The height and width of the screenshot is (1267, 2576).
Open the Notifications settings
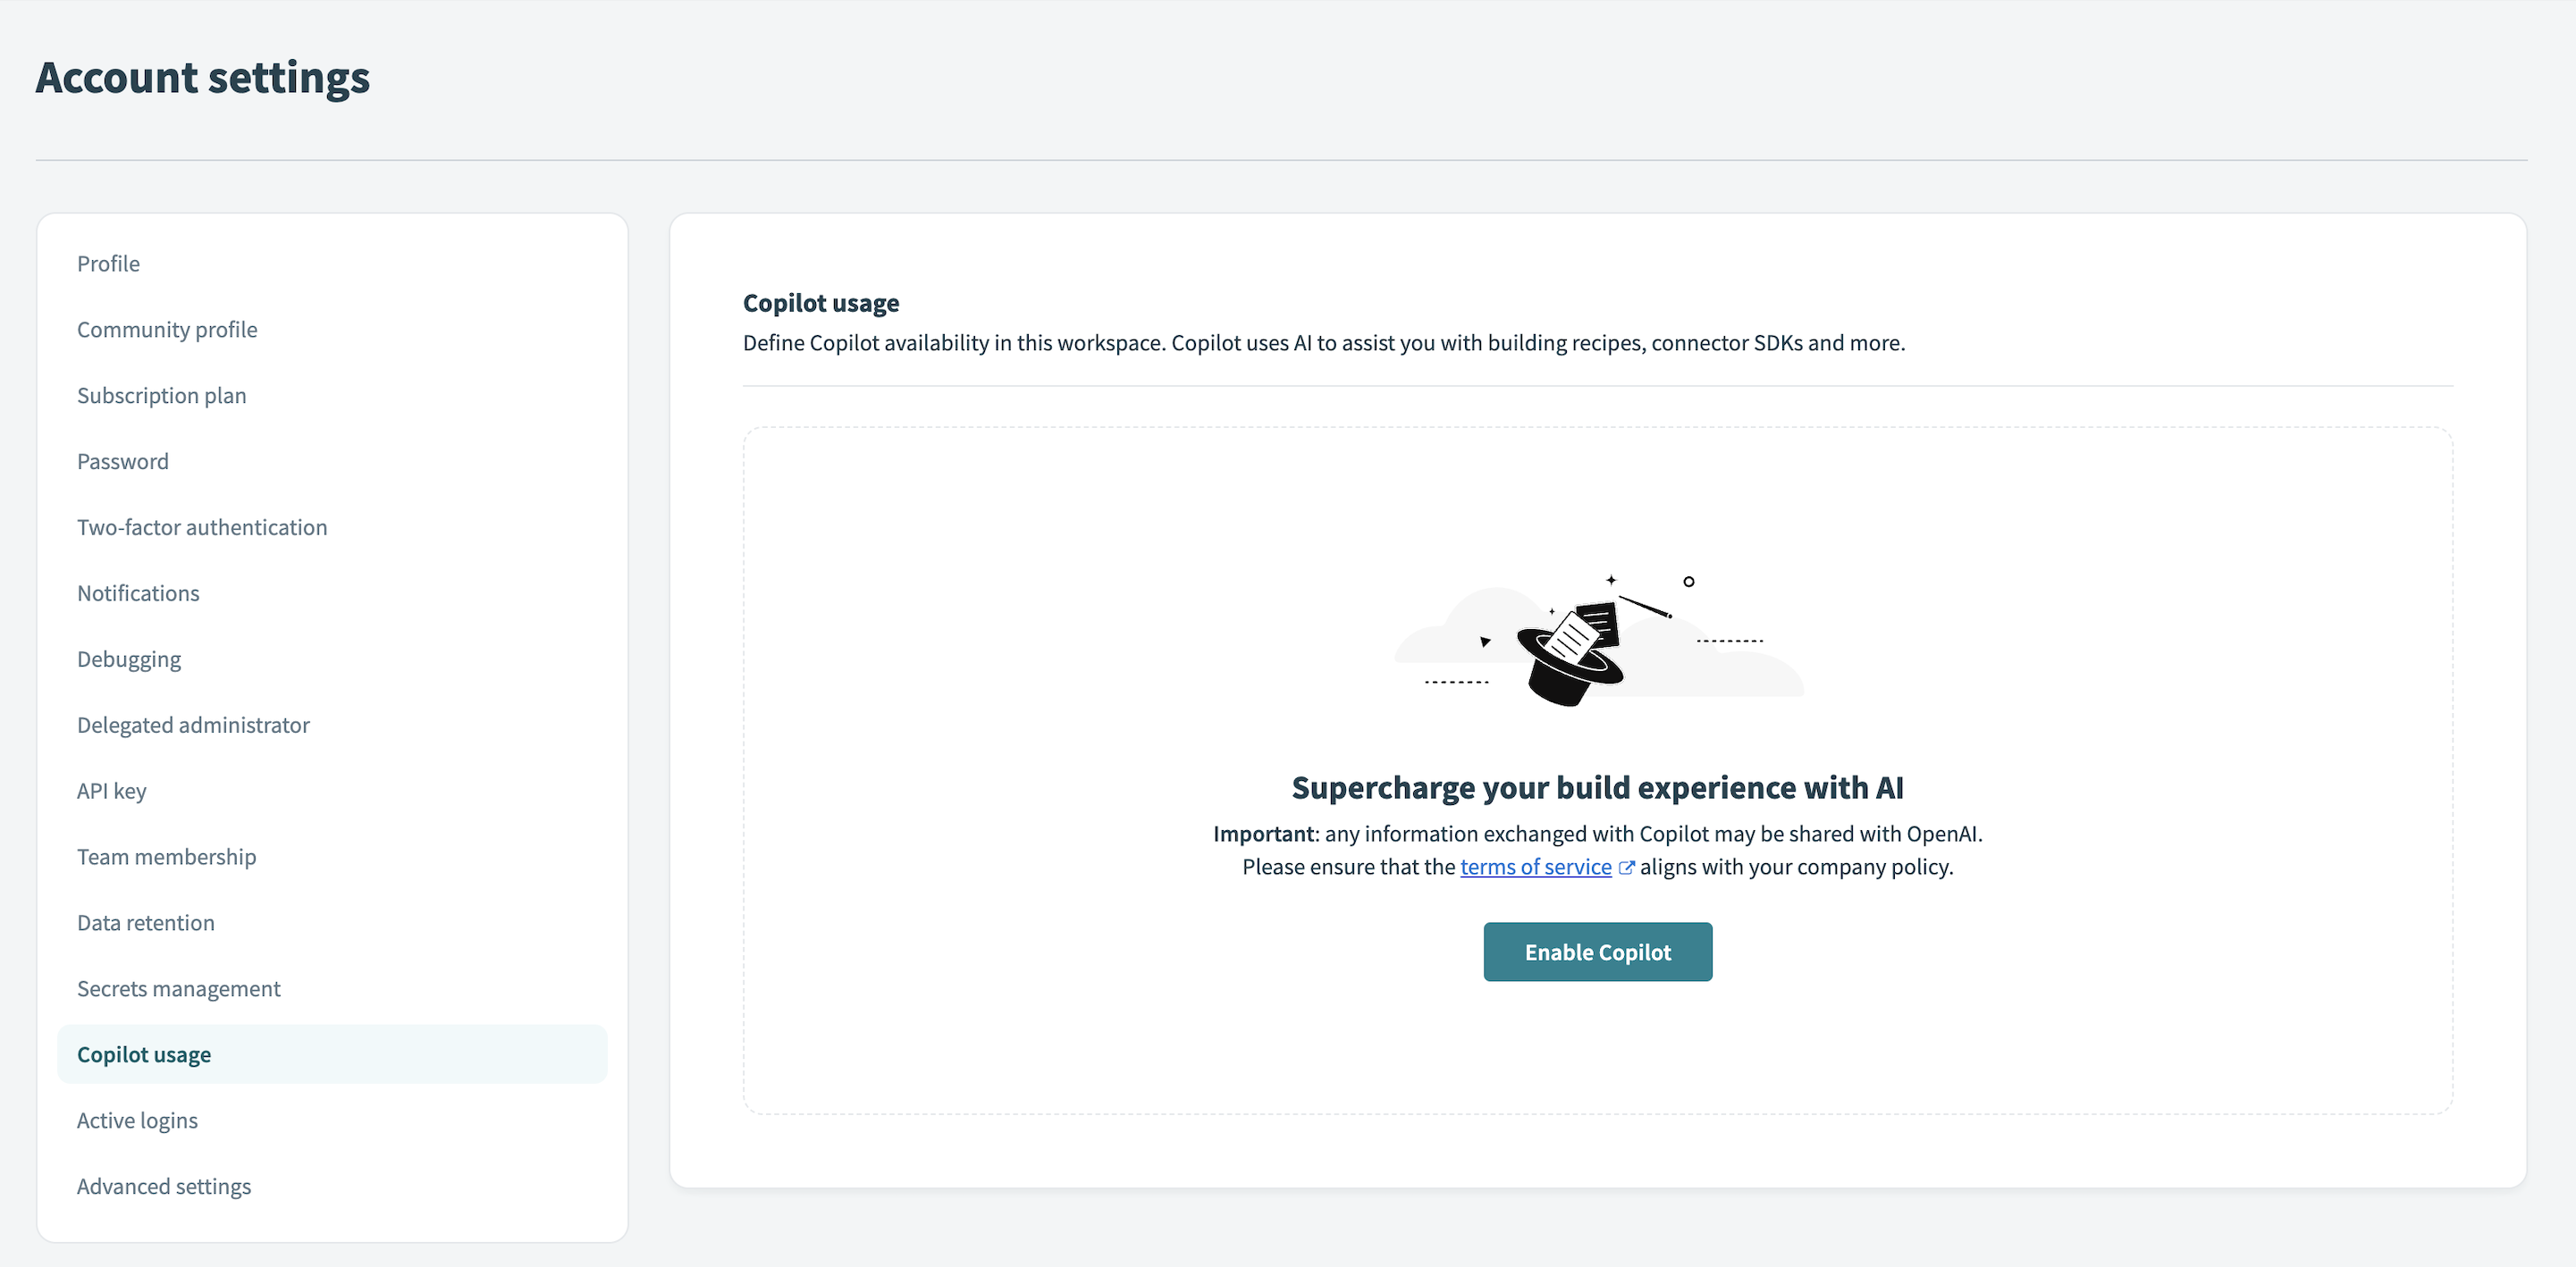[138, 592]
